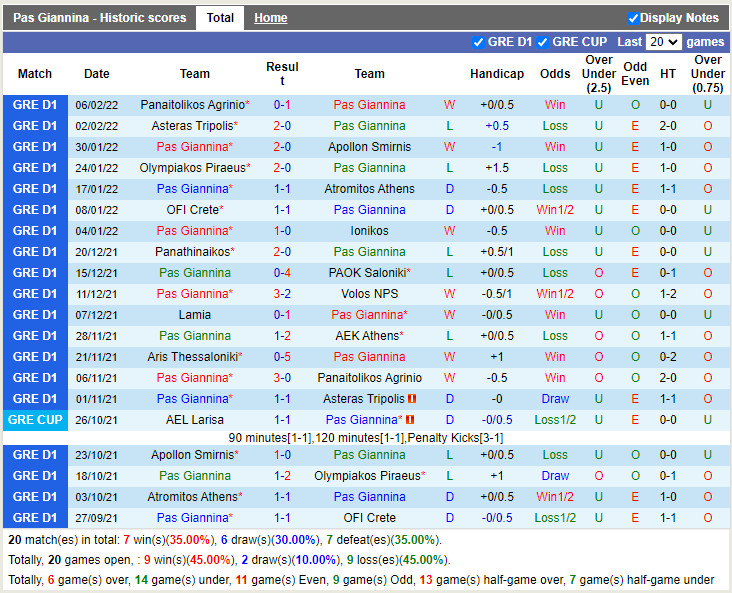
Task: Open the Last games count dropdown
Action: [x=664, y=42]
